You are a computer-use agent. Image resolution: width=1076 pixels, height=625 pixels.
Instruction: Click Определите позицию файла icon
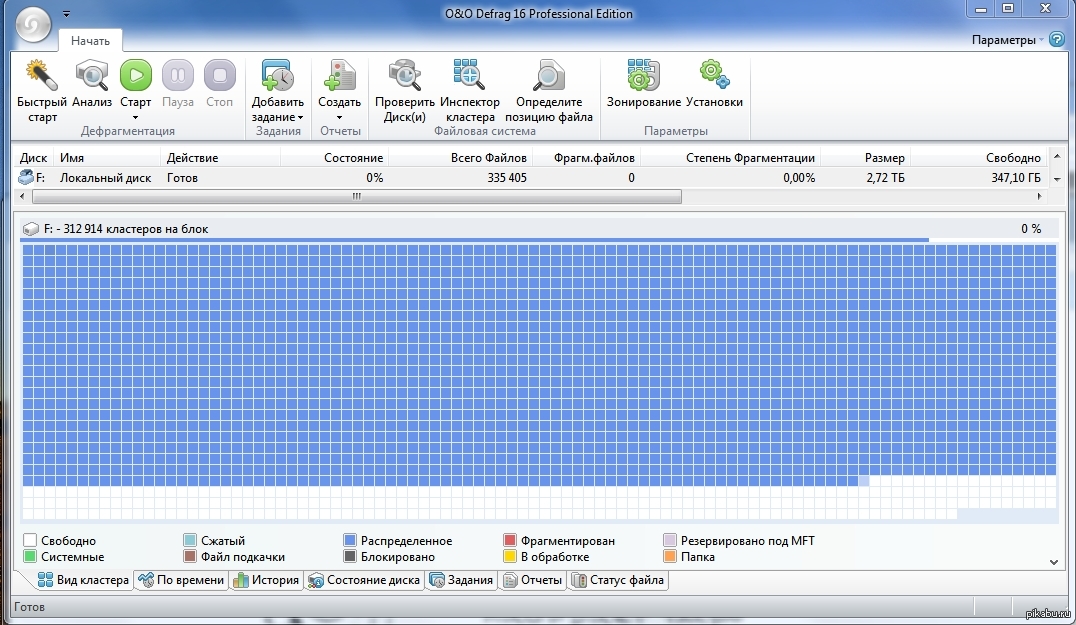549,76
